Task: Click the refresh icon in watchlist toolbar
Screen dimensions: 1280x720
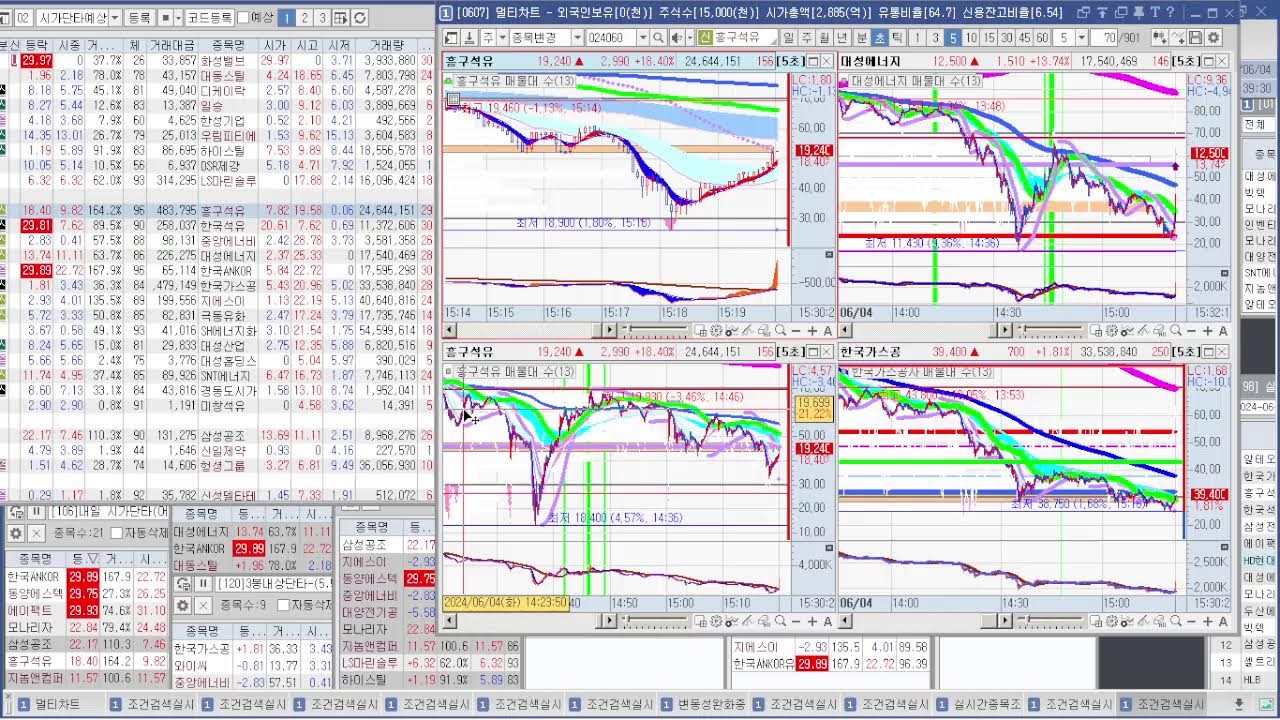Action: tap(360, 18)
